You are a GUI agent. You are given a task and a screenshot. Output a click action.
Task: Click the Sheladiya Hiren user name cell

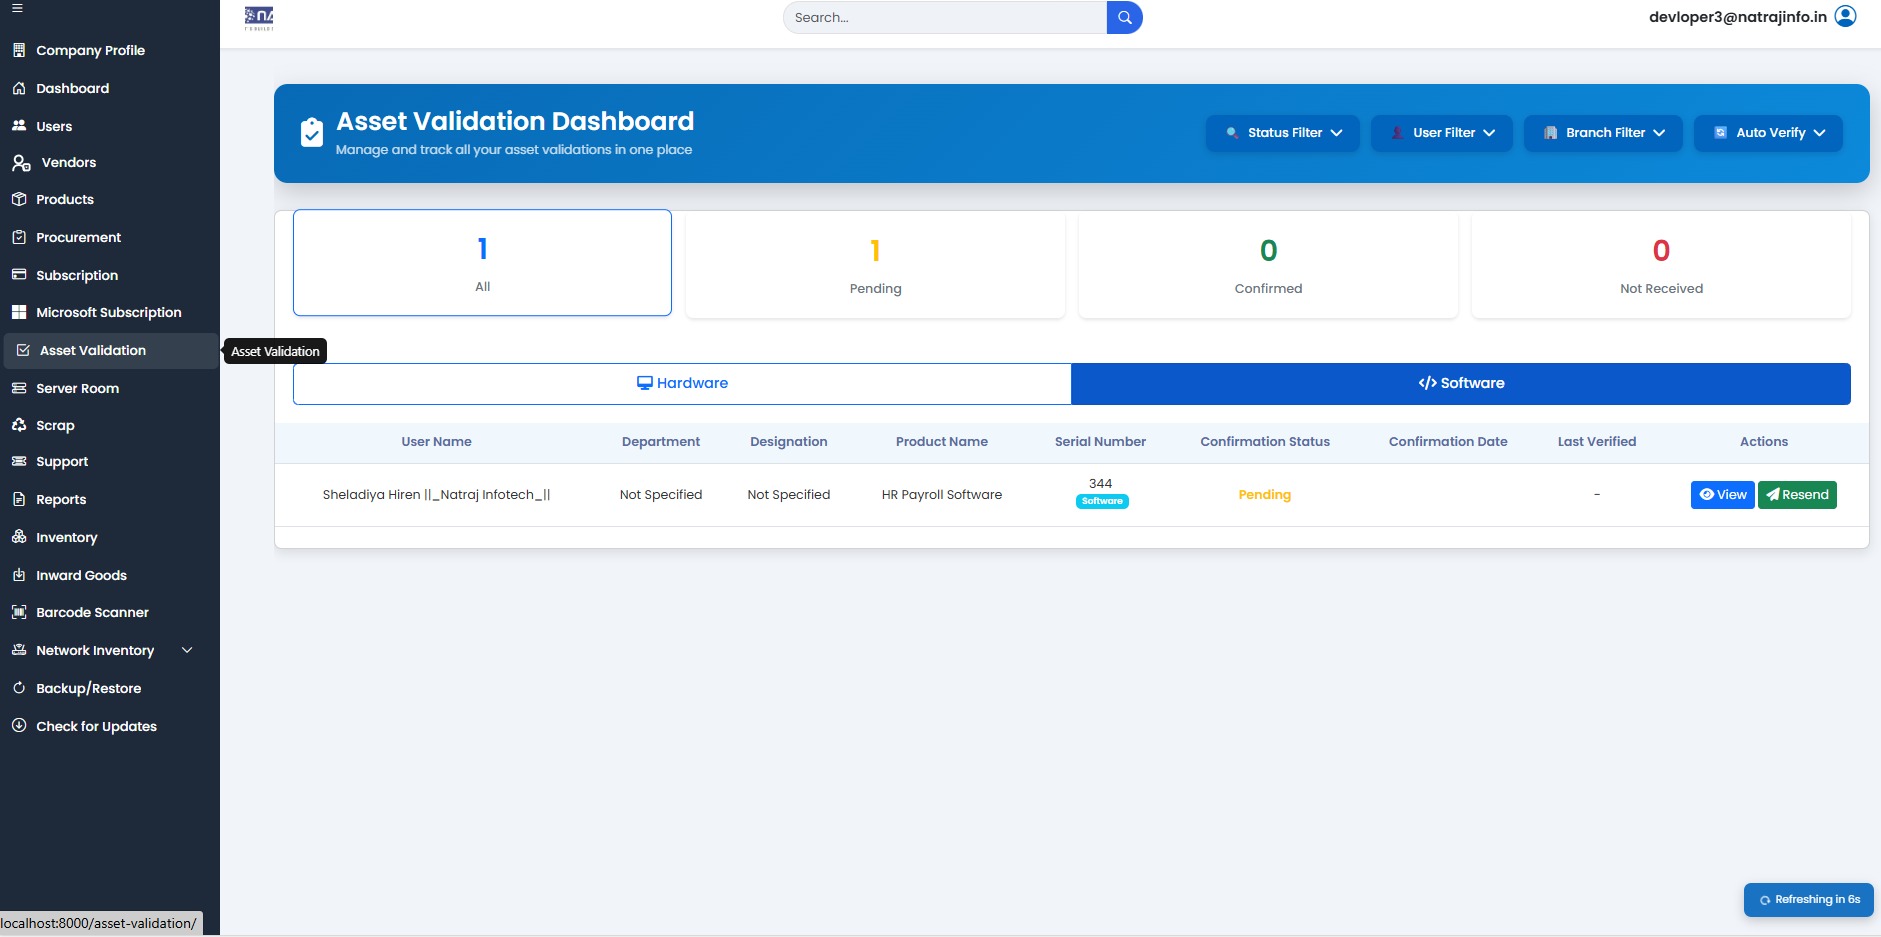(x=436, y=495)
